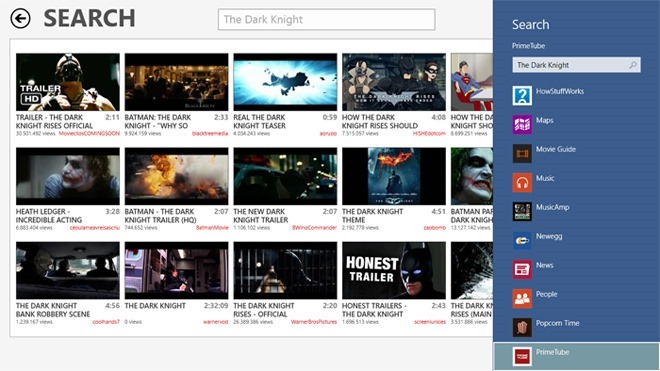Image resolution: width=660 pixels, height=371 pixels.
Task: Click the screenjunkies uploader link
Action: point(430,322)
